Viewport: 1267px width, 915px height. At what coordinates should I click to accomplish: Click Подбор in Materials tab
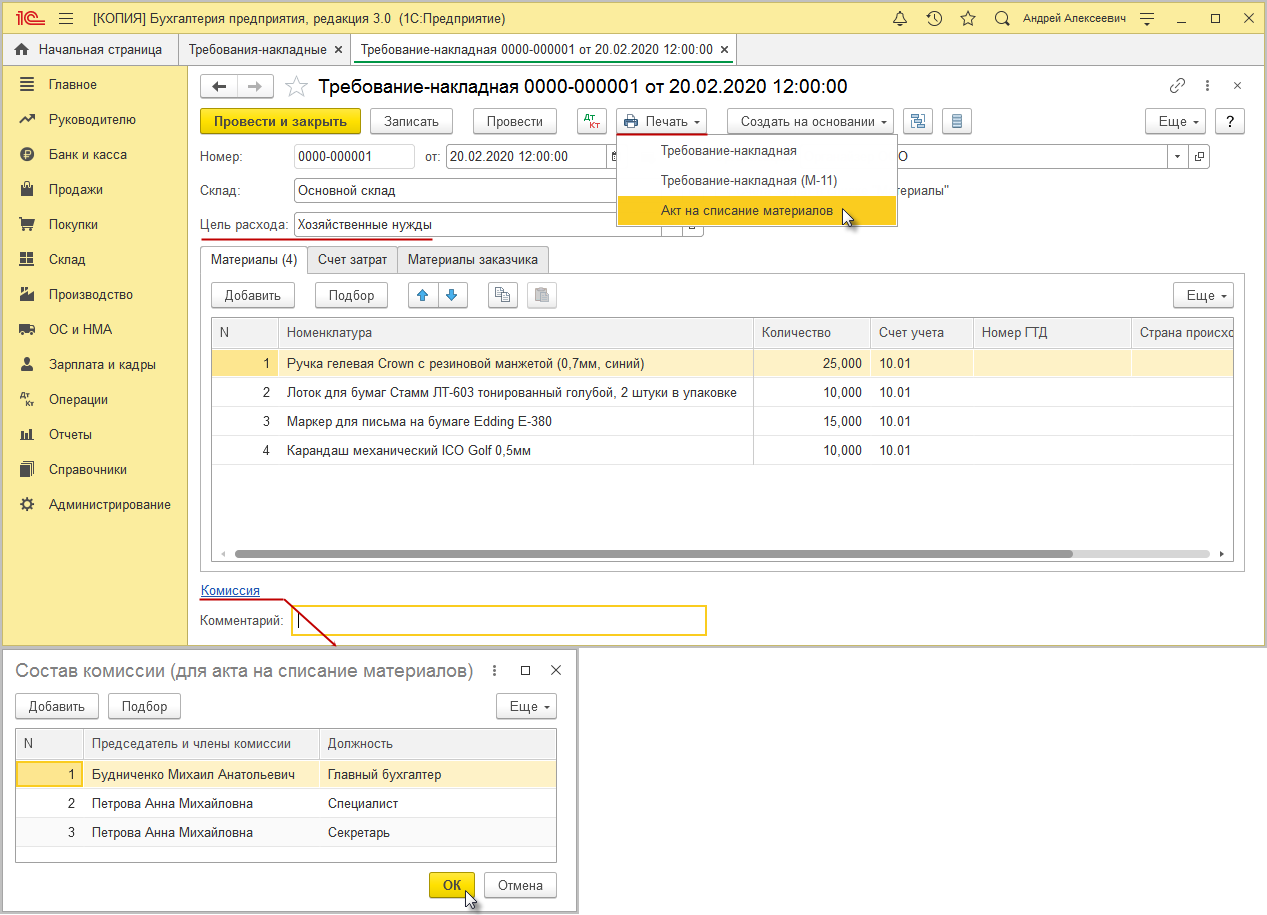[352, 295]
